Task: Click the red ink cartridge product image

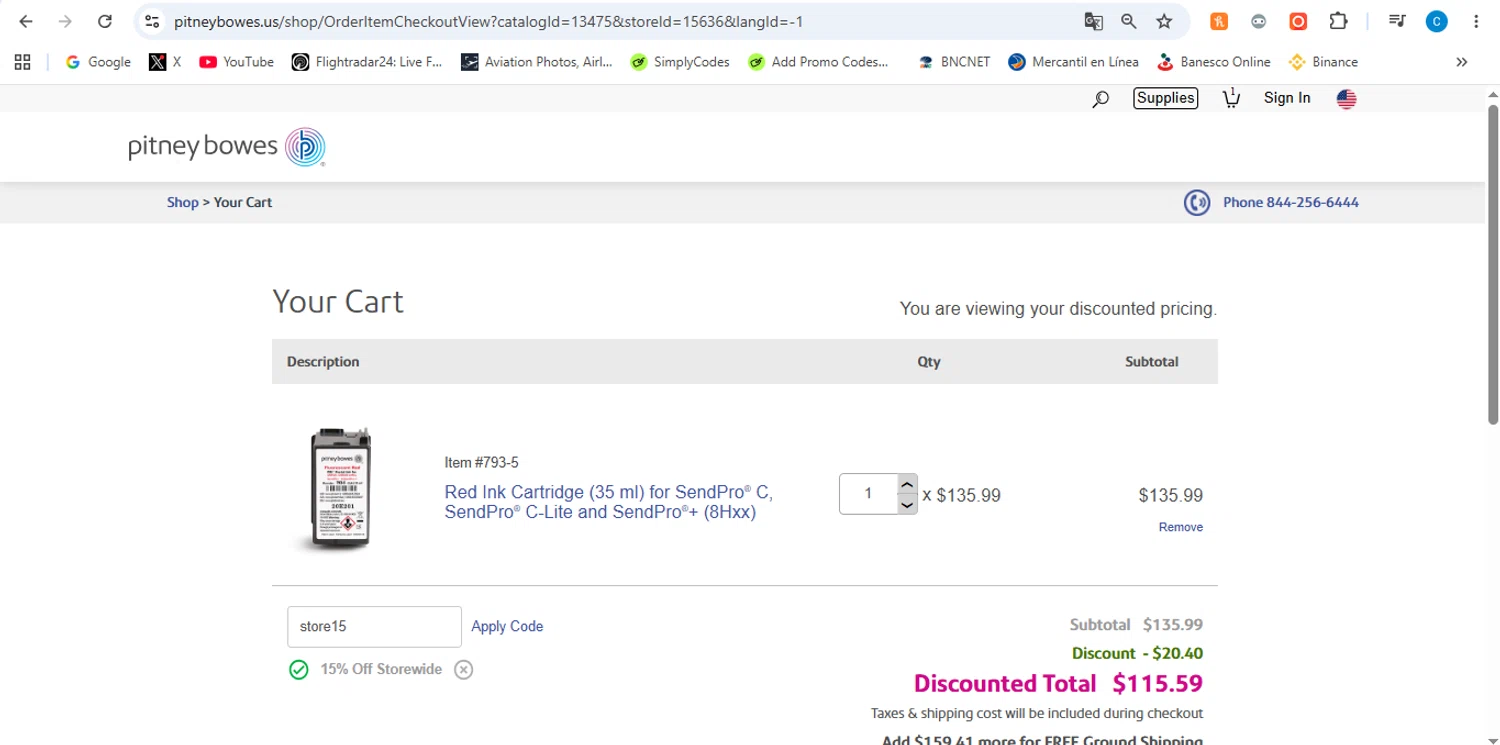Action: [x=340, y=490]
